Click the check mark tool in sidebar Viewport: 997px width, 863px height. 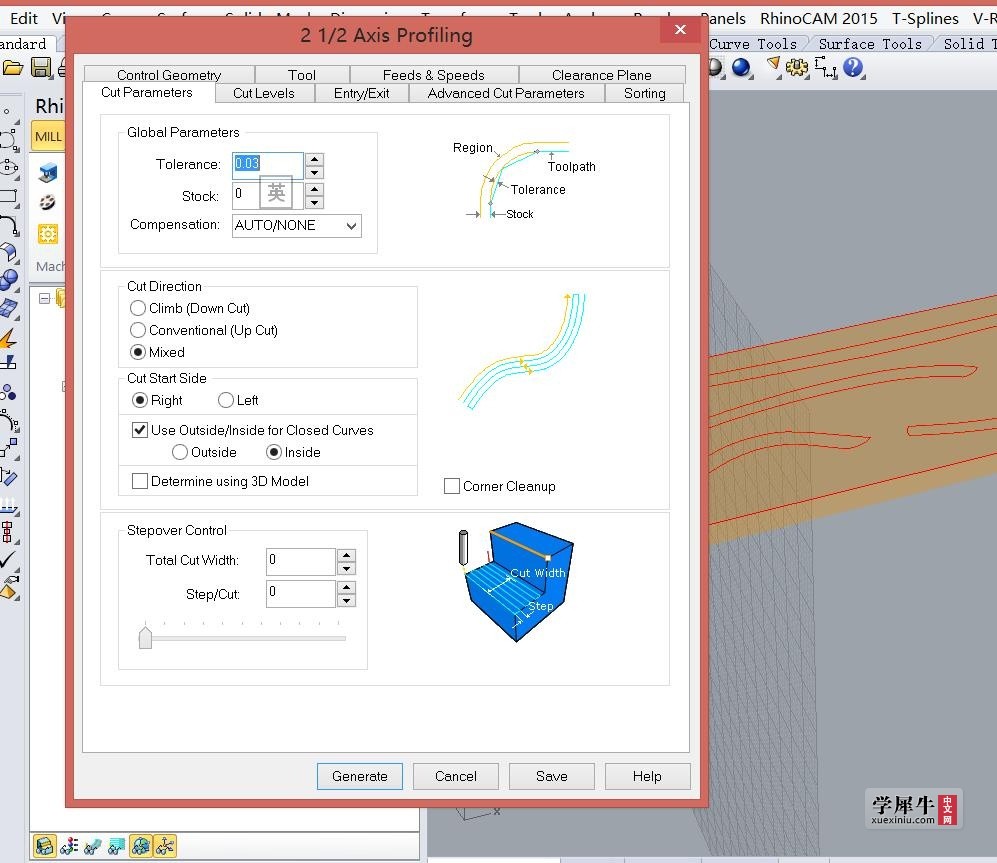tap(8, 559)
